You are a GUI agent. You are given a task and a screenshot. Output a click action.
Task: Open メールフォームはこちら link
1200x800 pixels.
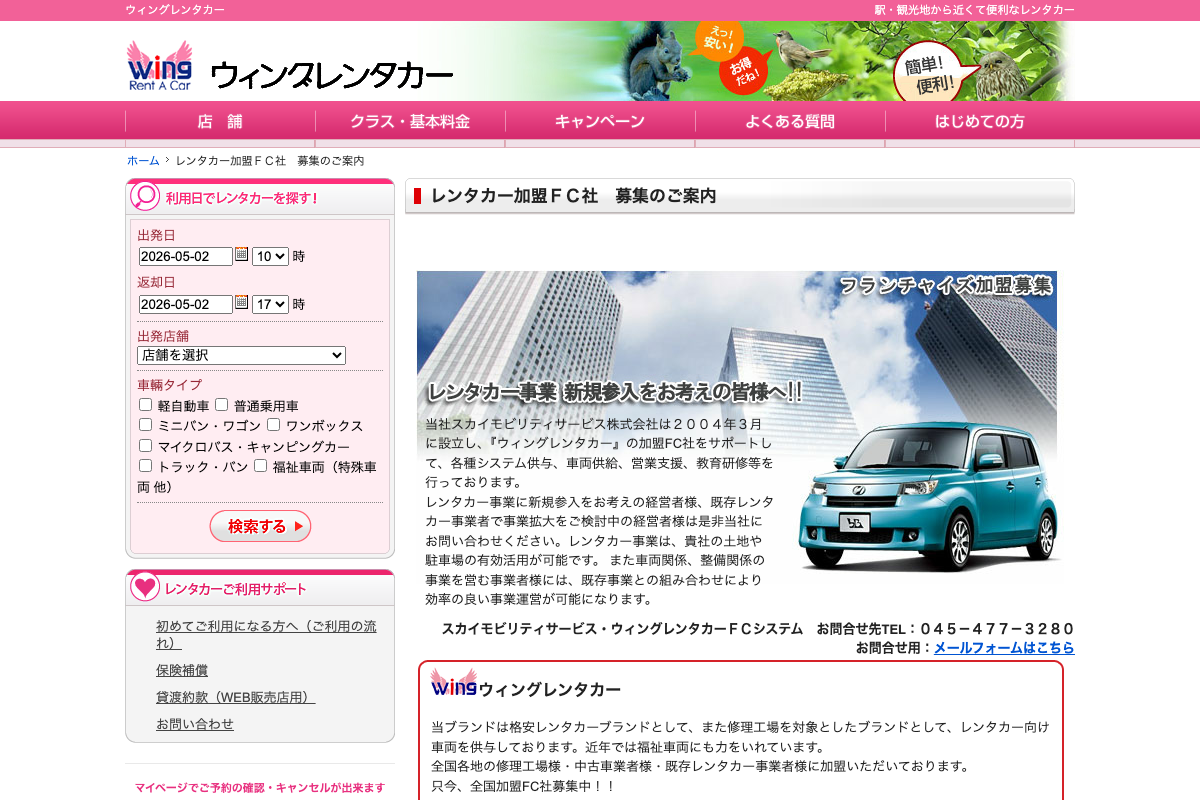(1004, 648)
